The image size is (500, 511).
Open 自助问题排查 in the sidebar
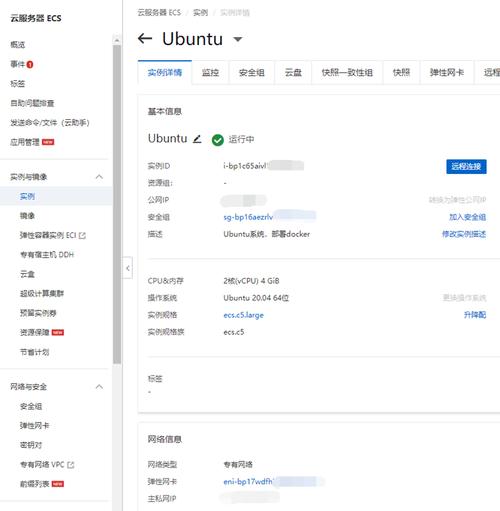point(32,103)
